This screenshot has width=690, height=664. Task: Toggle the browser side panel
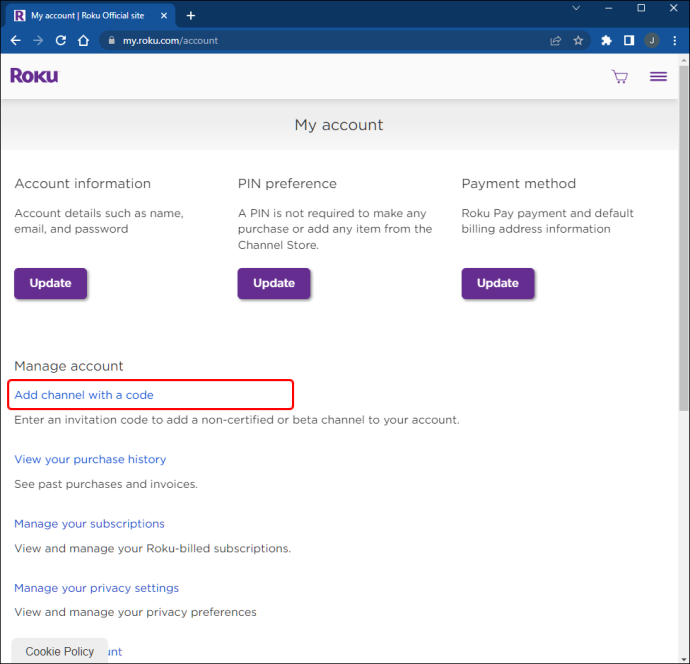coord(629,40)
